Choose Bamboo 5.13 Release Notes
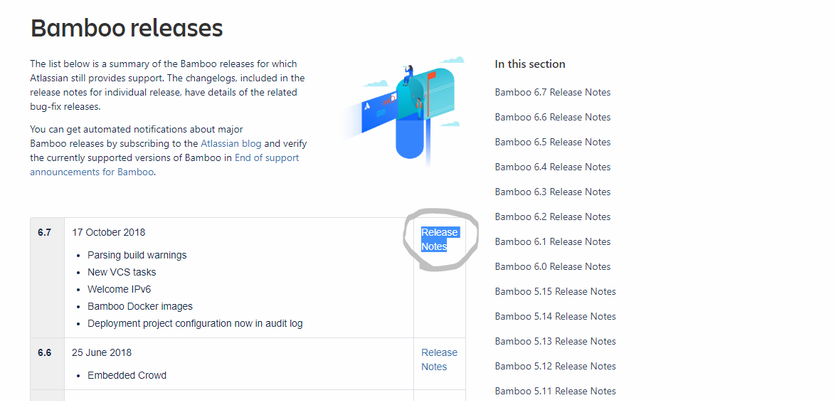Image resolution: width=836 pixels, height=401 pixels. 555,341
